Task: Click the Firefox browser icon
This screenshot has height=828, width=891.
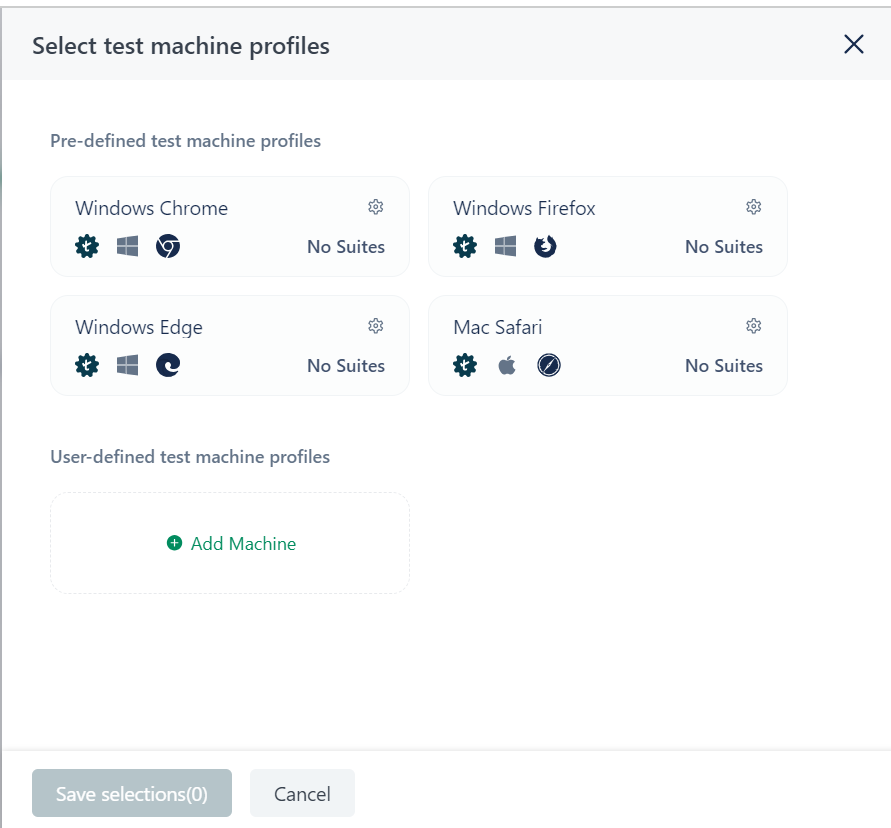Action: (545, 246)
